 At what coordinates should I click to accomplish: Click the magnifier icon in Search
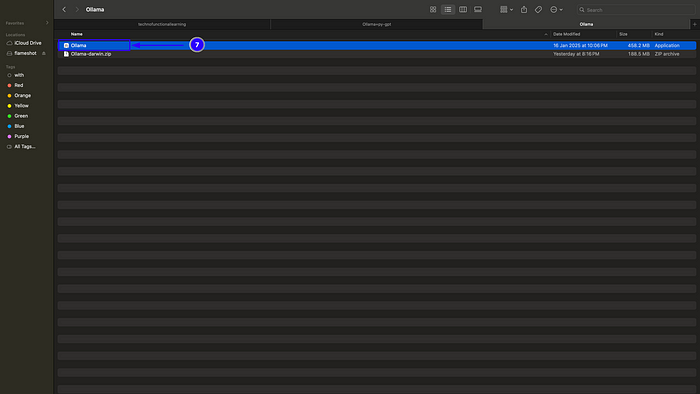(582, 10)
